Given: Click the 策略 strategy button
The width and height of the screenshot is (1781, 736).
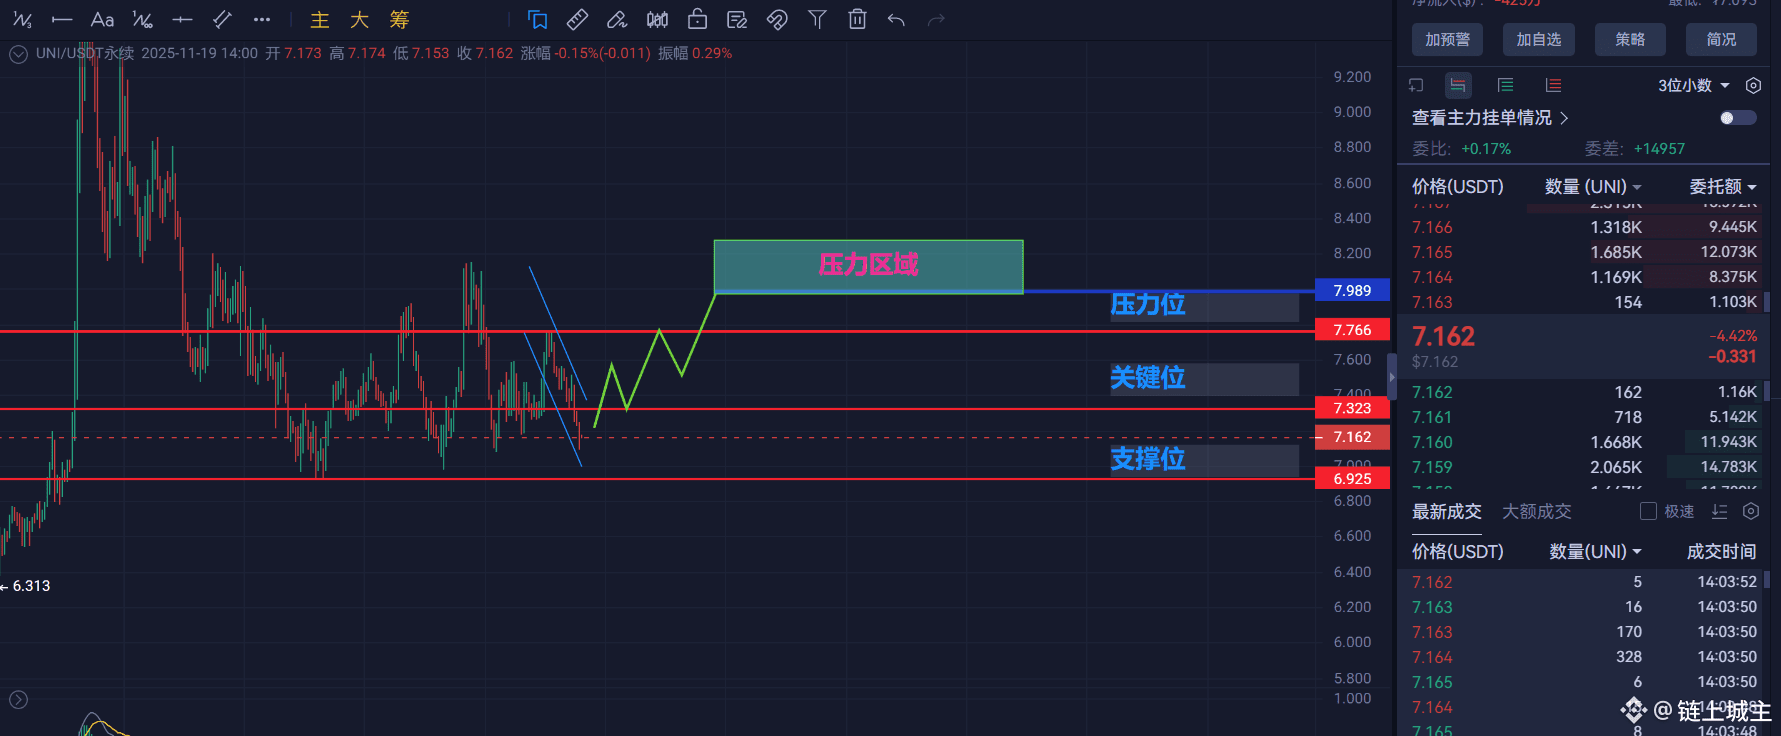Looking at the screenshot, I should 1630,39.
